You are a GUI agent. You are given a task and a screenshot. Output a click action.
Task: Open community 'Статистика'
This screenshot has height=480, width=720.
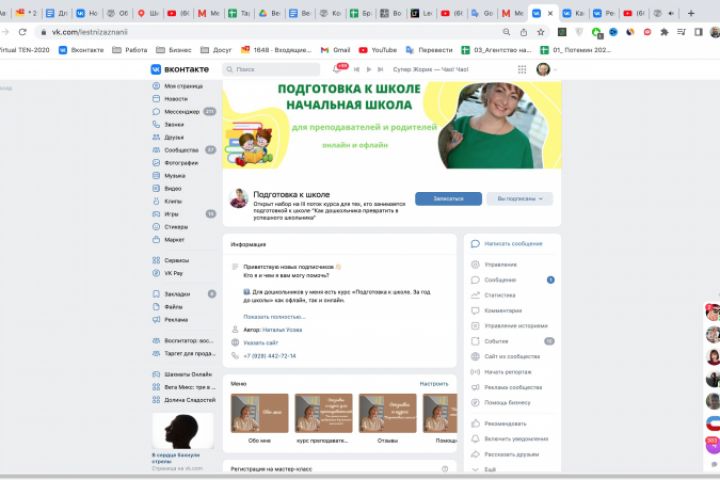pyautogui.click(x=493, y=295)
